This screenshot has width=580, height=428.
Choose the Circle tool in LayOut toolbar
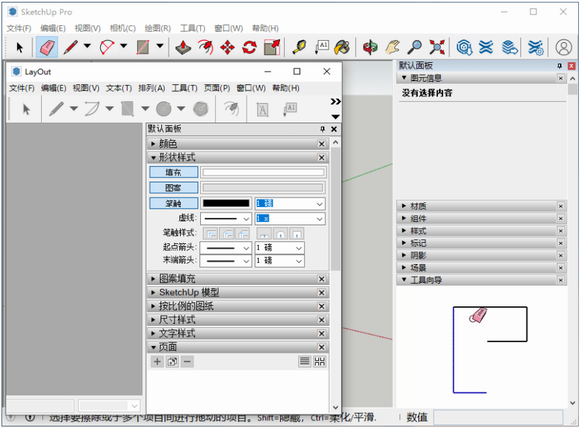[163, 109]
